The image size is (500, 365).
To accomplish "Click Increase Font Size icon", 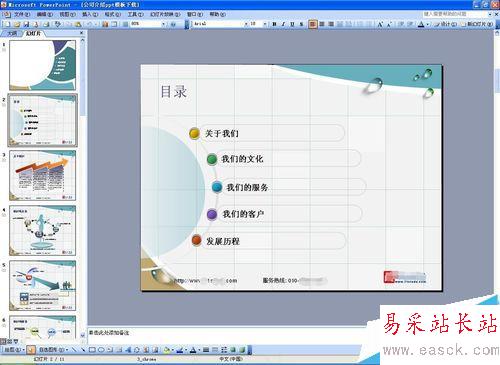I will pos(380,24).
